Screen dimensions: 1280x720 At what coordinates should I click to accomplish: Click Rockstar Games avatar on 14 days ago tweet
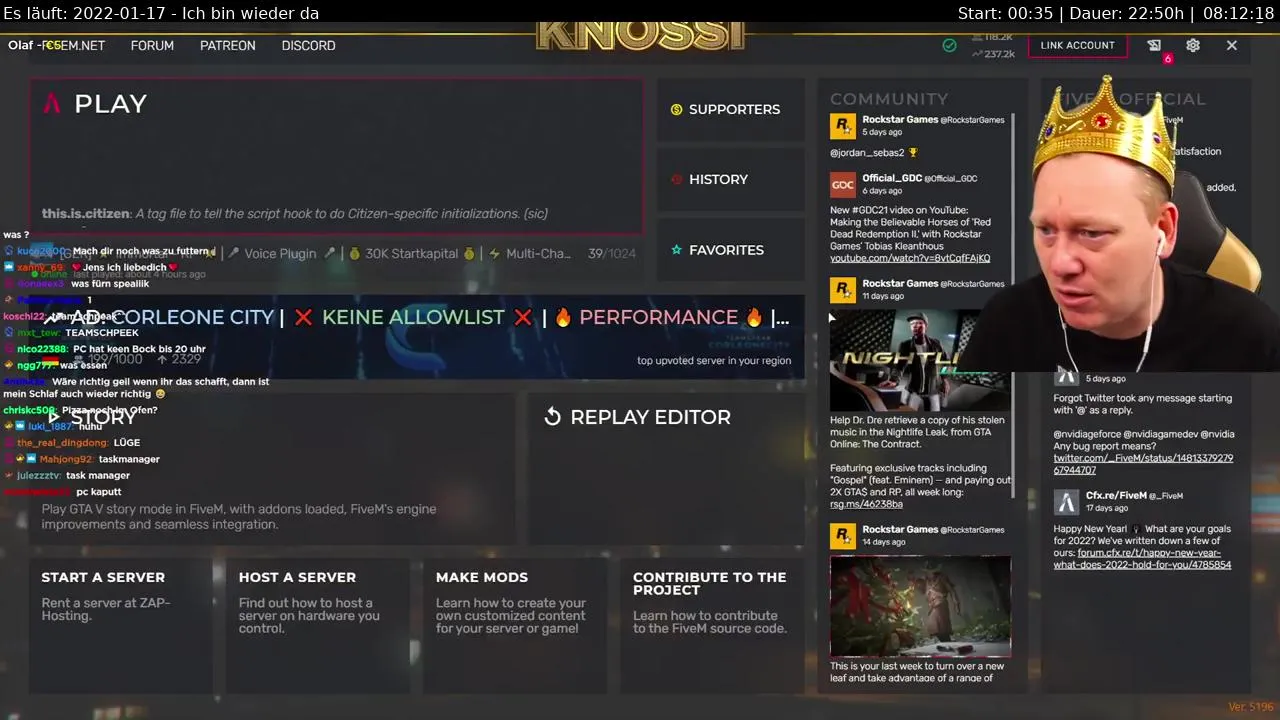[843, 536]
